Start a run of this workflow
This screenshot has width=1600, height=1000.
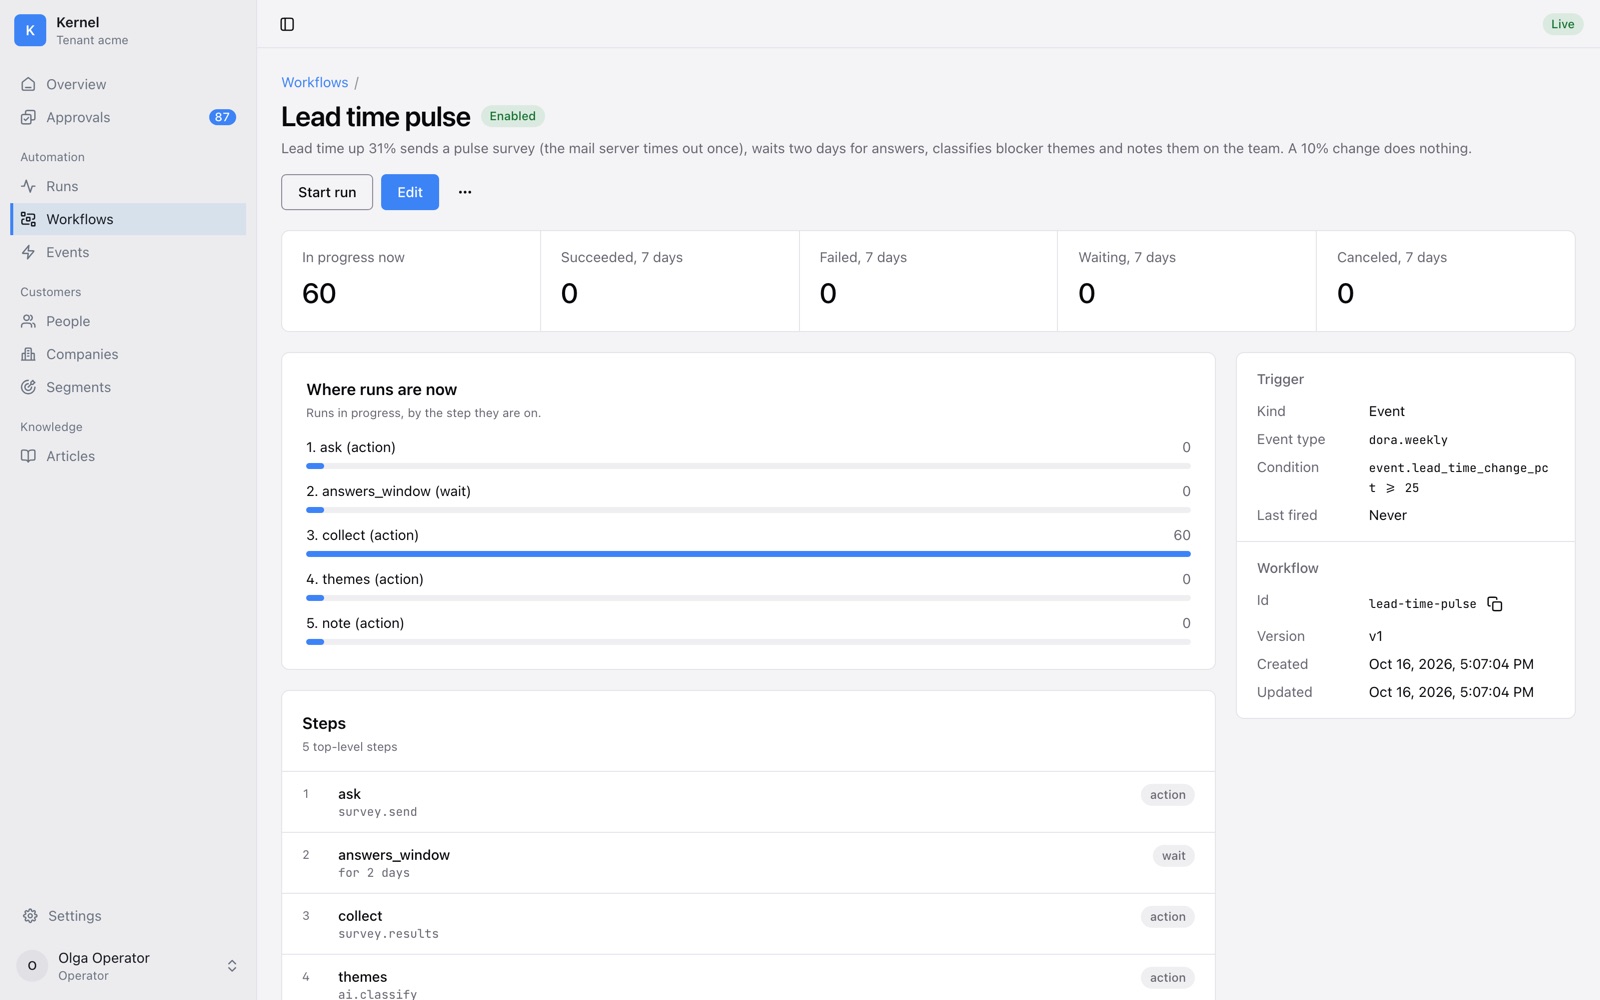pos(327,192)
